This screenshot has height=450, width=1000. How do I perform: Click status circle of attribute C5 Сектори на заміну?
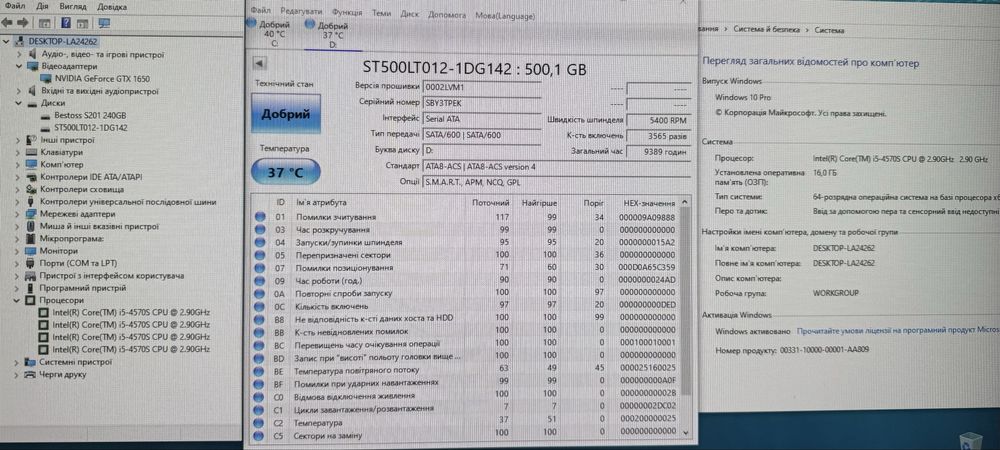click(260, 435)
